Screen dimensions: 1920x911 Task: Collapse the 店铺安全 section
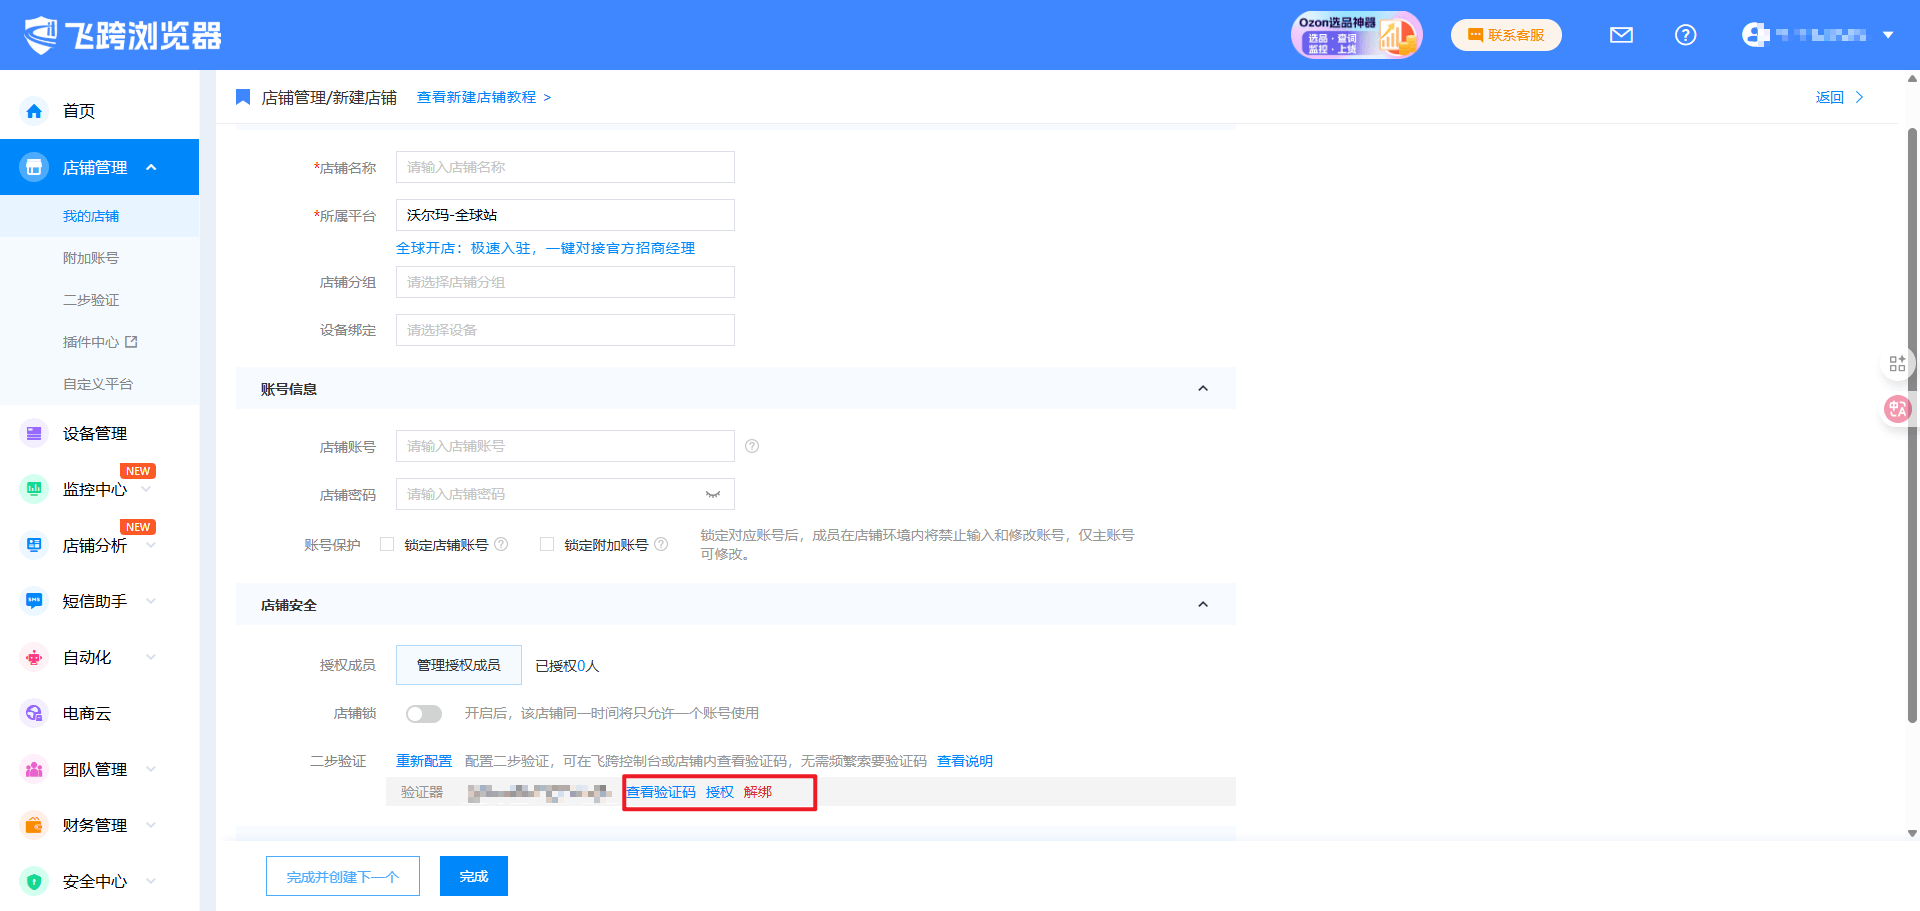[1202, 605]
